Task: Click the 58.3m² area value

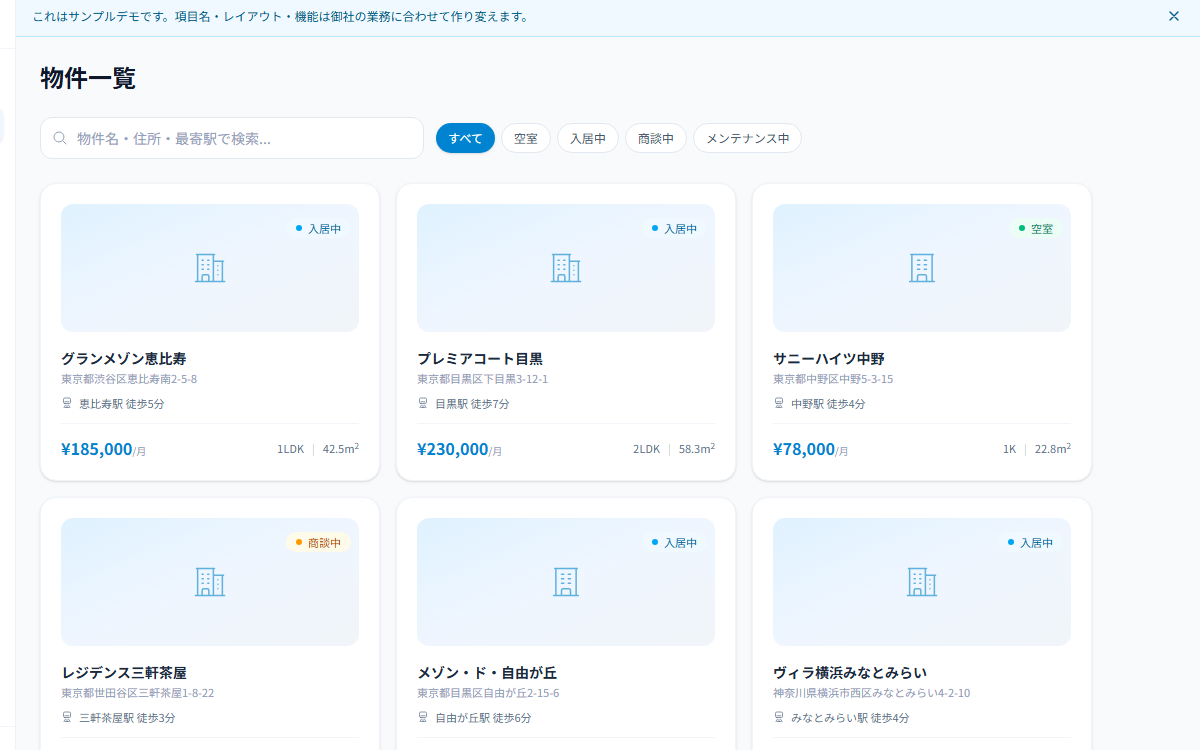Action: (697, 449)
